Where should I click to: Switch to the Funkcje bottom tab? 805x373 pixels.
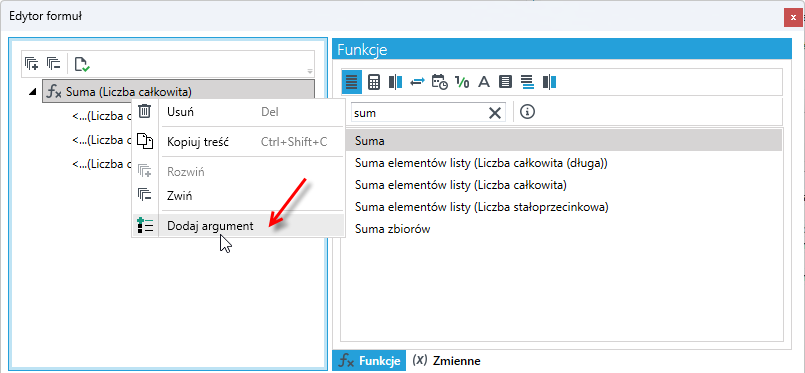(369, 361)
